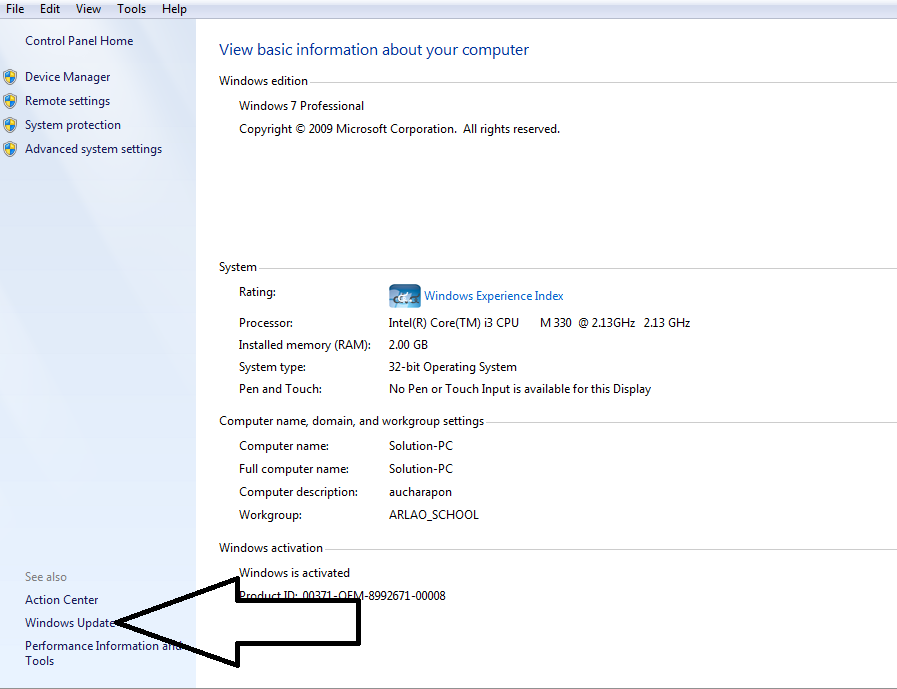The height and width of the screenshot is (689, 897).
Task: Open the Help menu
Action: (x=174, y=9)
